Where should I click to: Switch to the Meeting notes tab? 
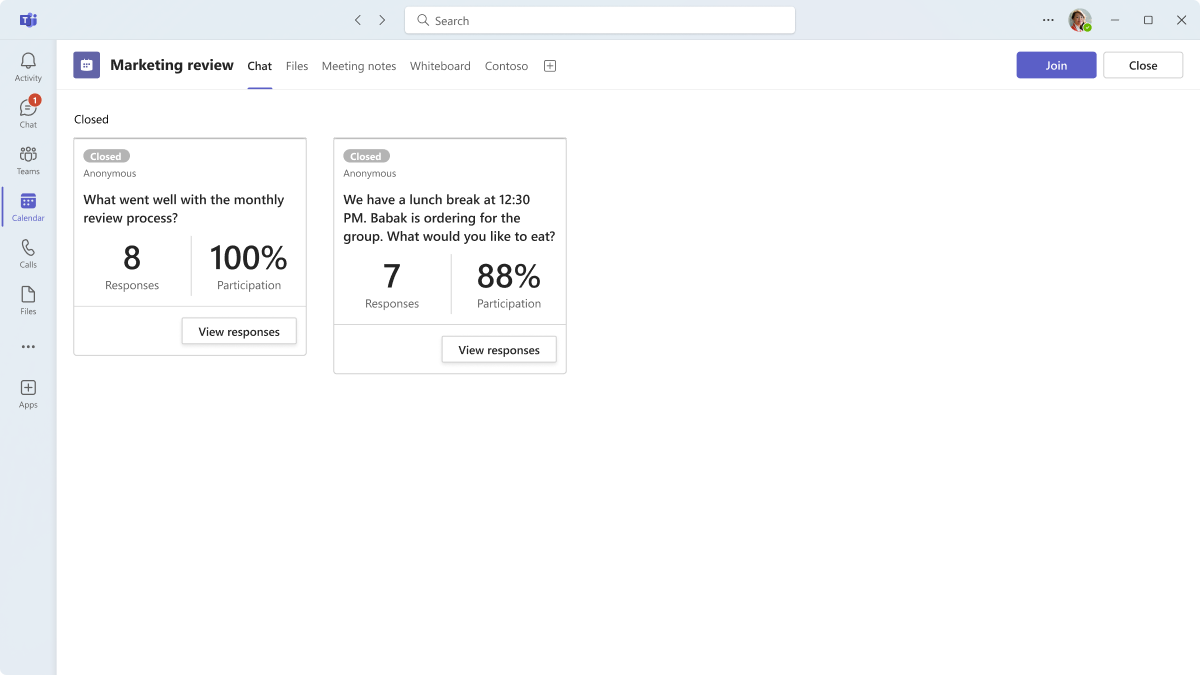click(359, 66)
